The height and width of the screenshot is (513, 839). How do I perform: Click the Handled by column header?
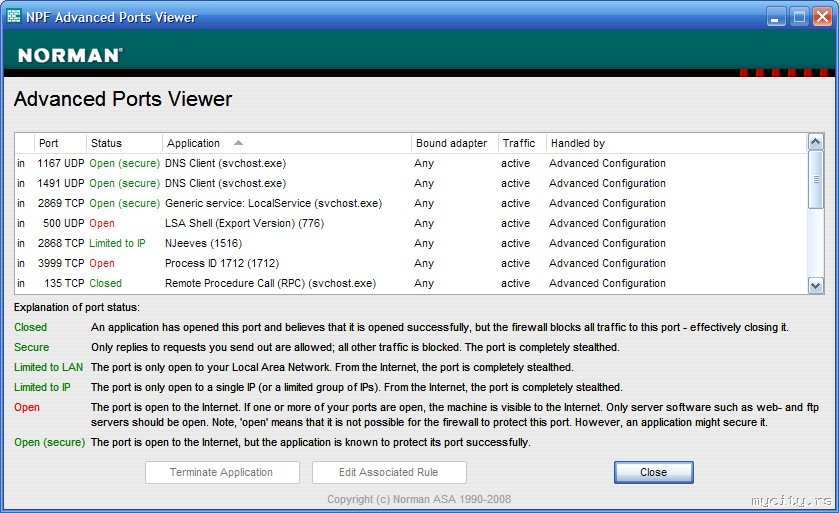click(677, 143)
